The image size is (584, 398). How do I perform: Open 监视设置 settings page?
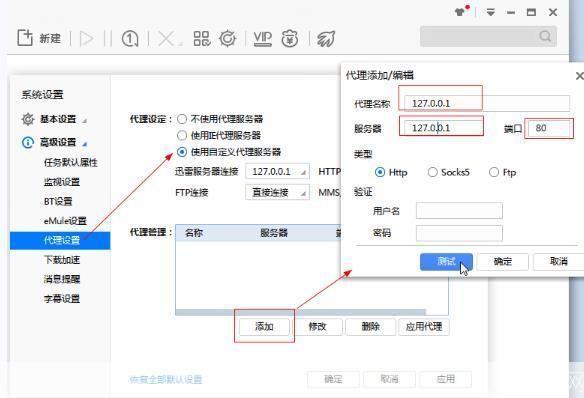point(62,182)
